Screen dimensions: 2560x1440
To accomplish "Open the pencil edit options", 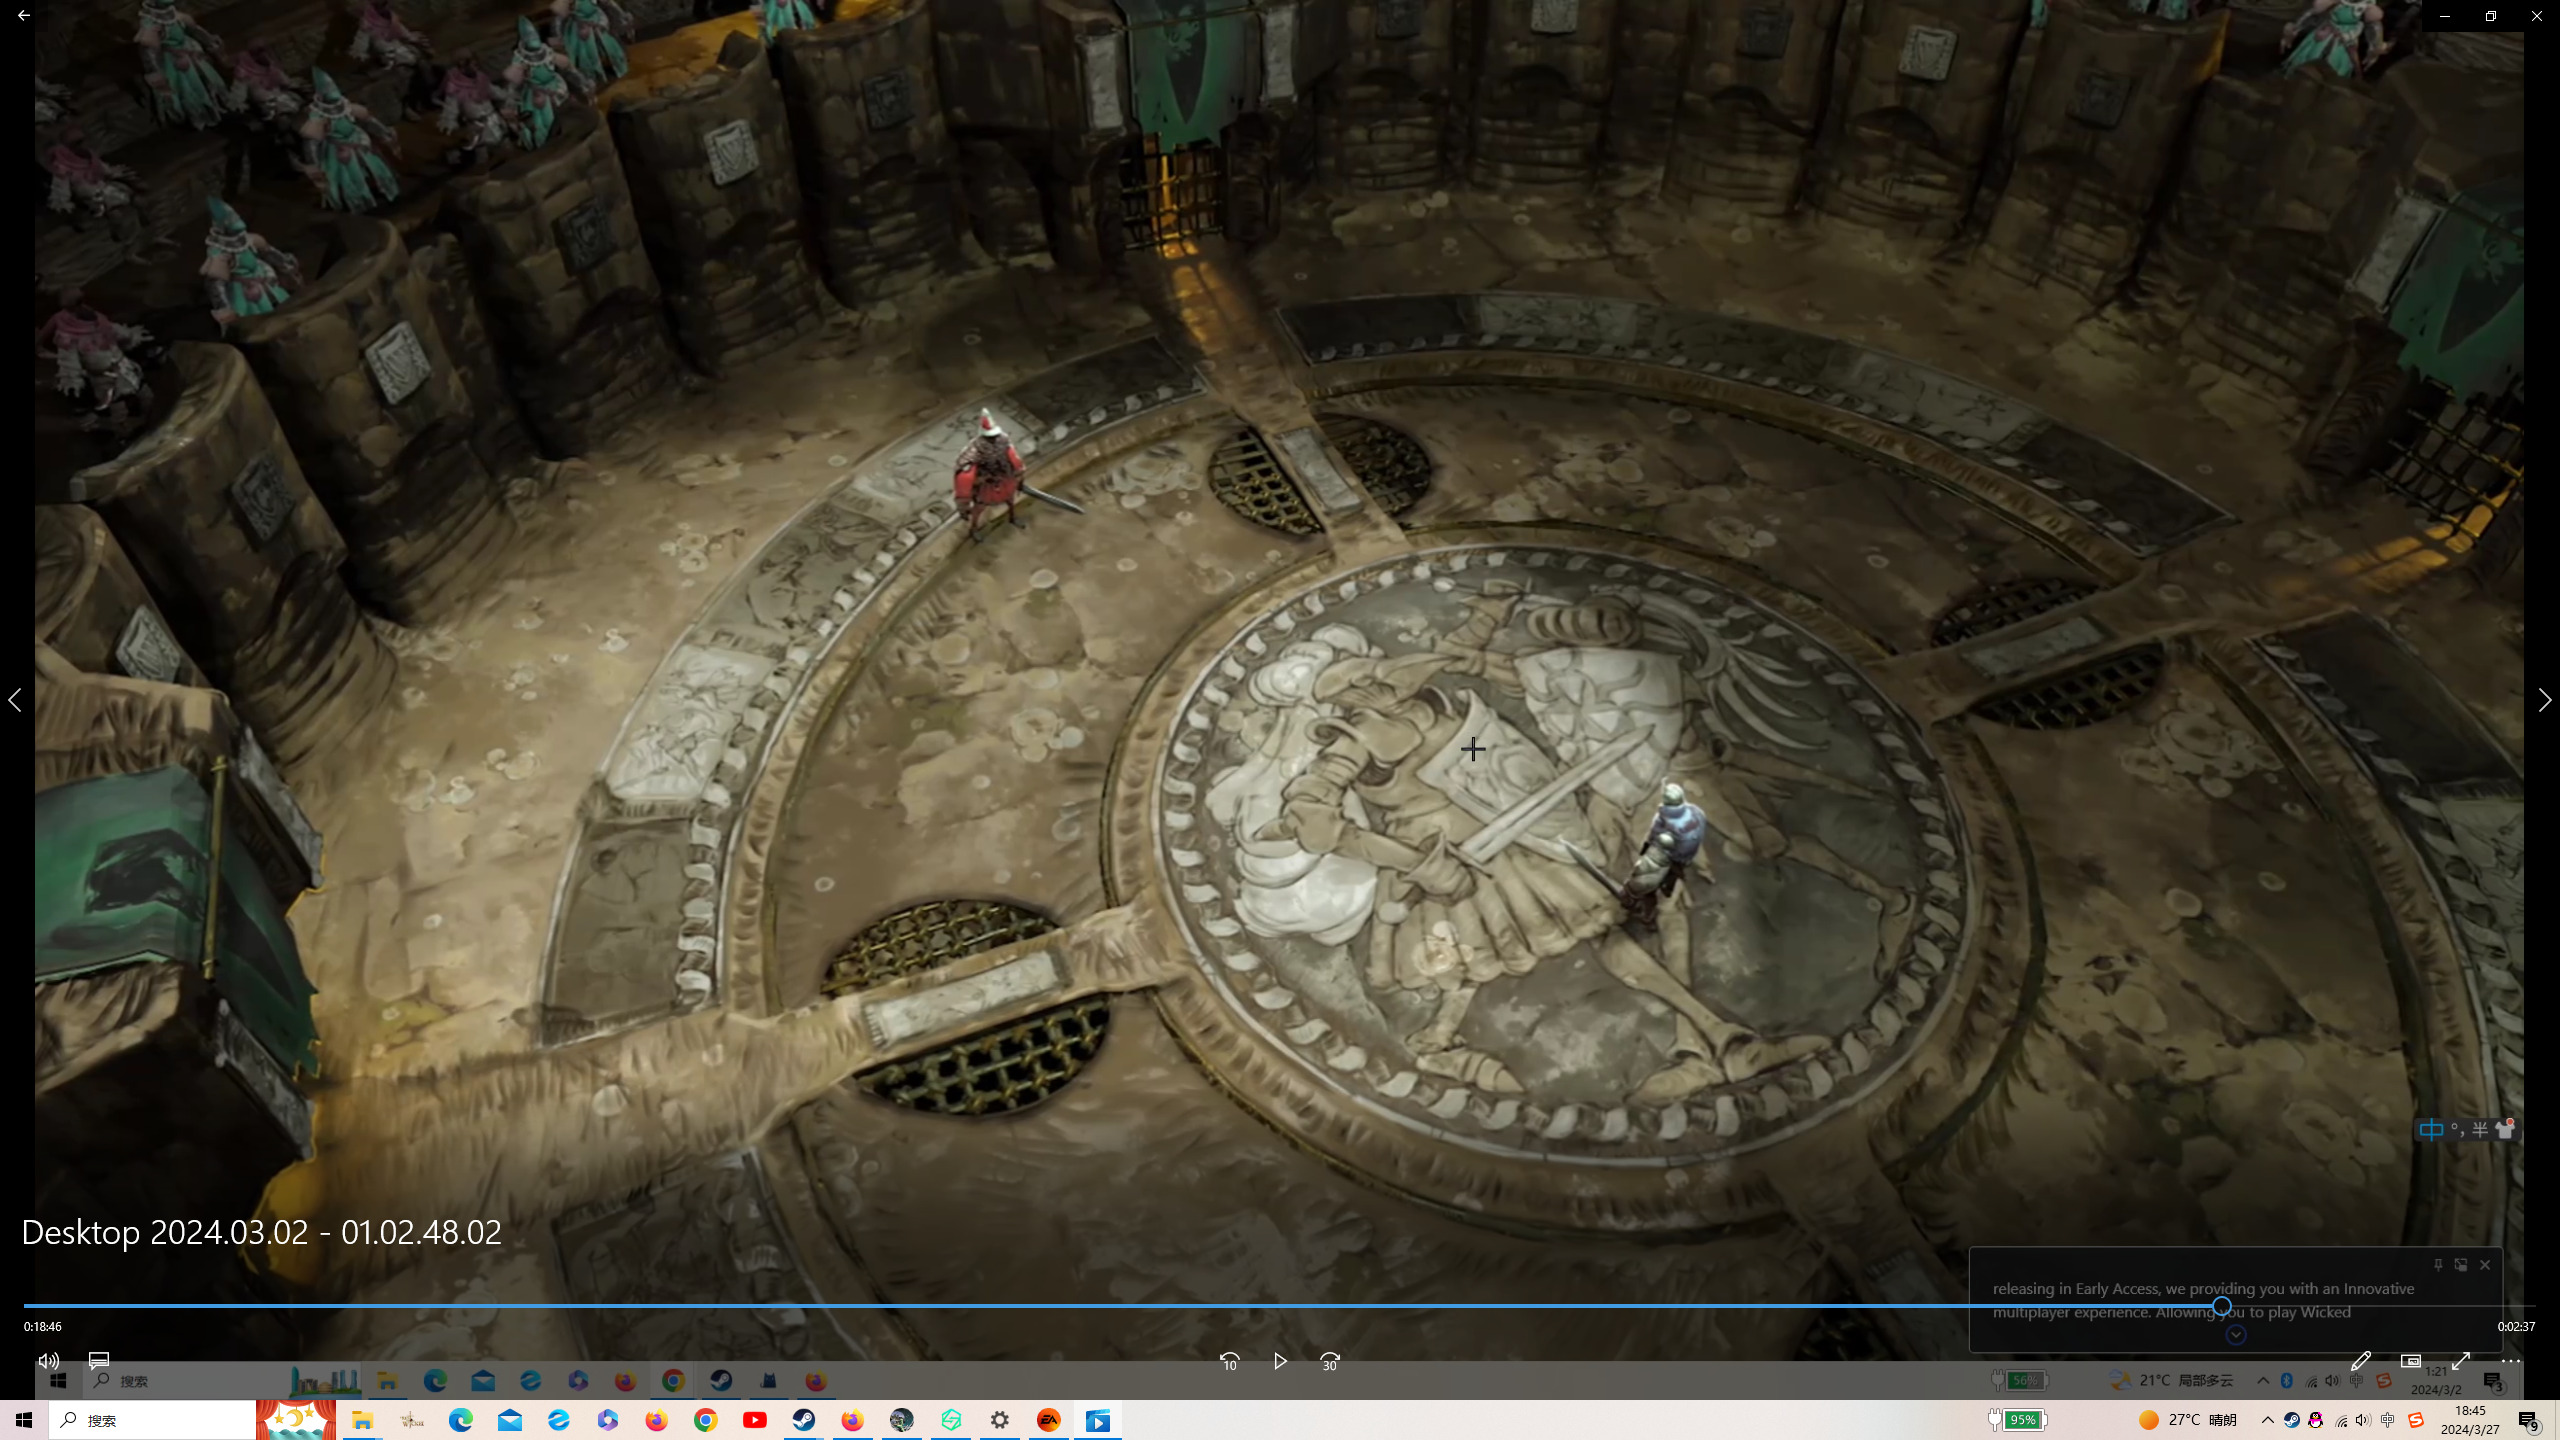I will 2360,1361.
